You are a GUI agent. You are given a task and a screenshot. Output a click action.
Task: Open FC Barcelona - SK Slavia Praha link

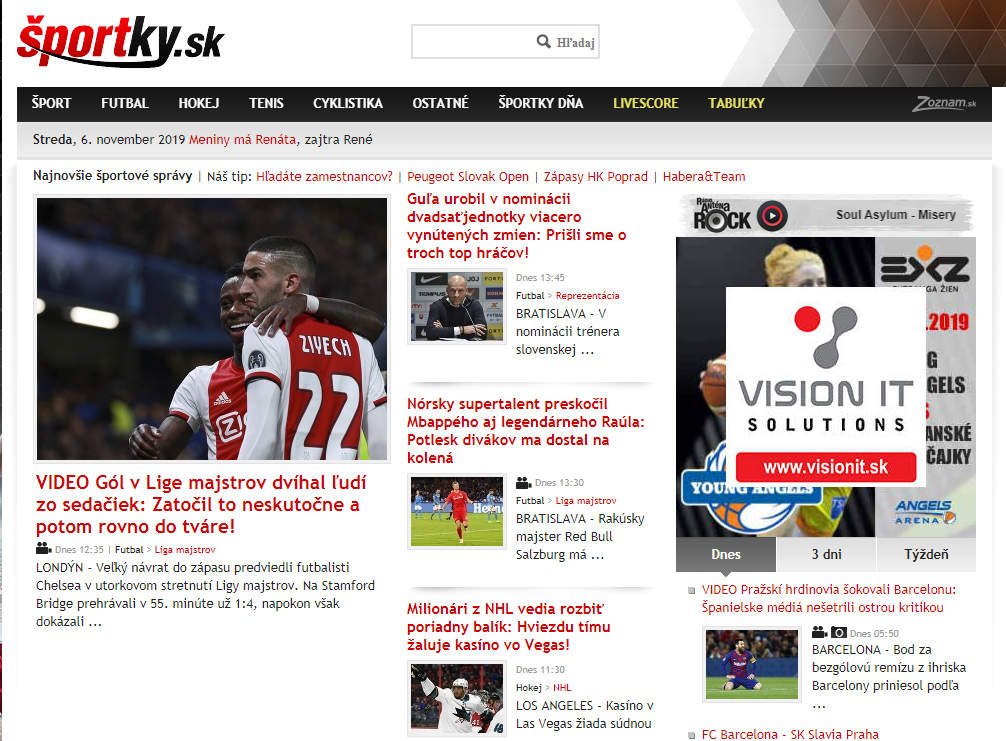click(790, 734)
